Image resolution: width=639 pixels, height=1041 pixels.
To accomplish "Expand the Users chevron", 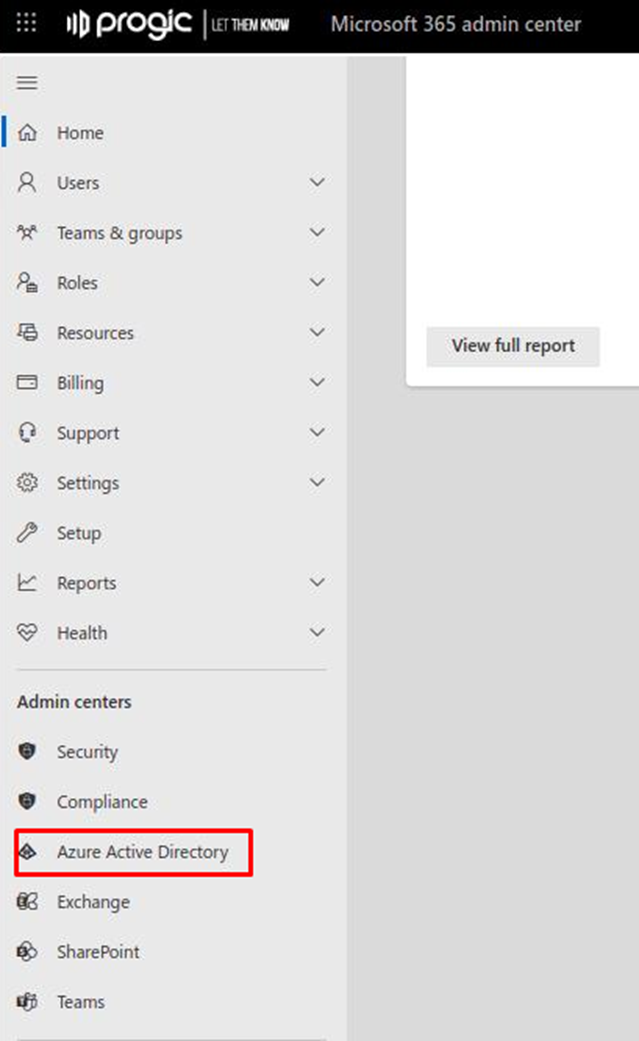I will click(318, 182).
